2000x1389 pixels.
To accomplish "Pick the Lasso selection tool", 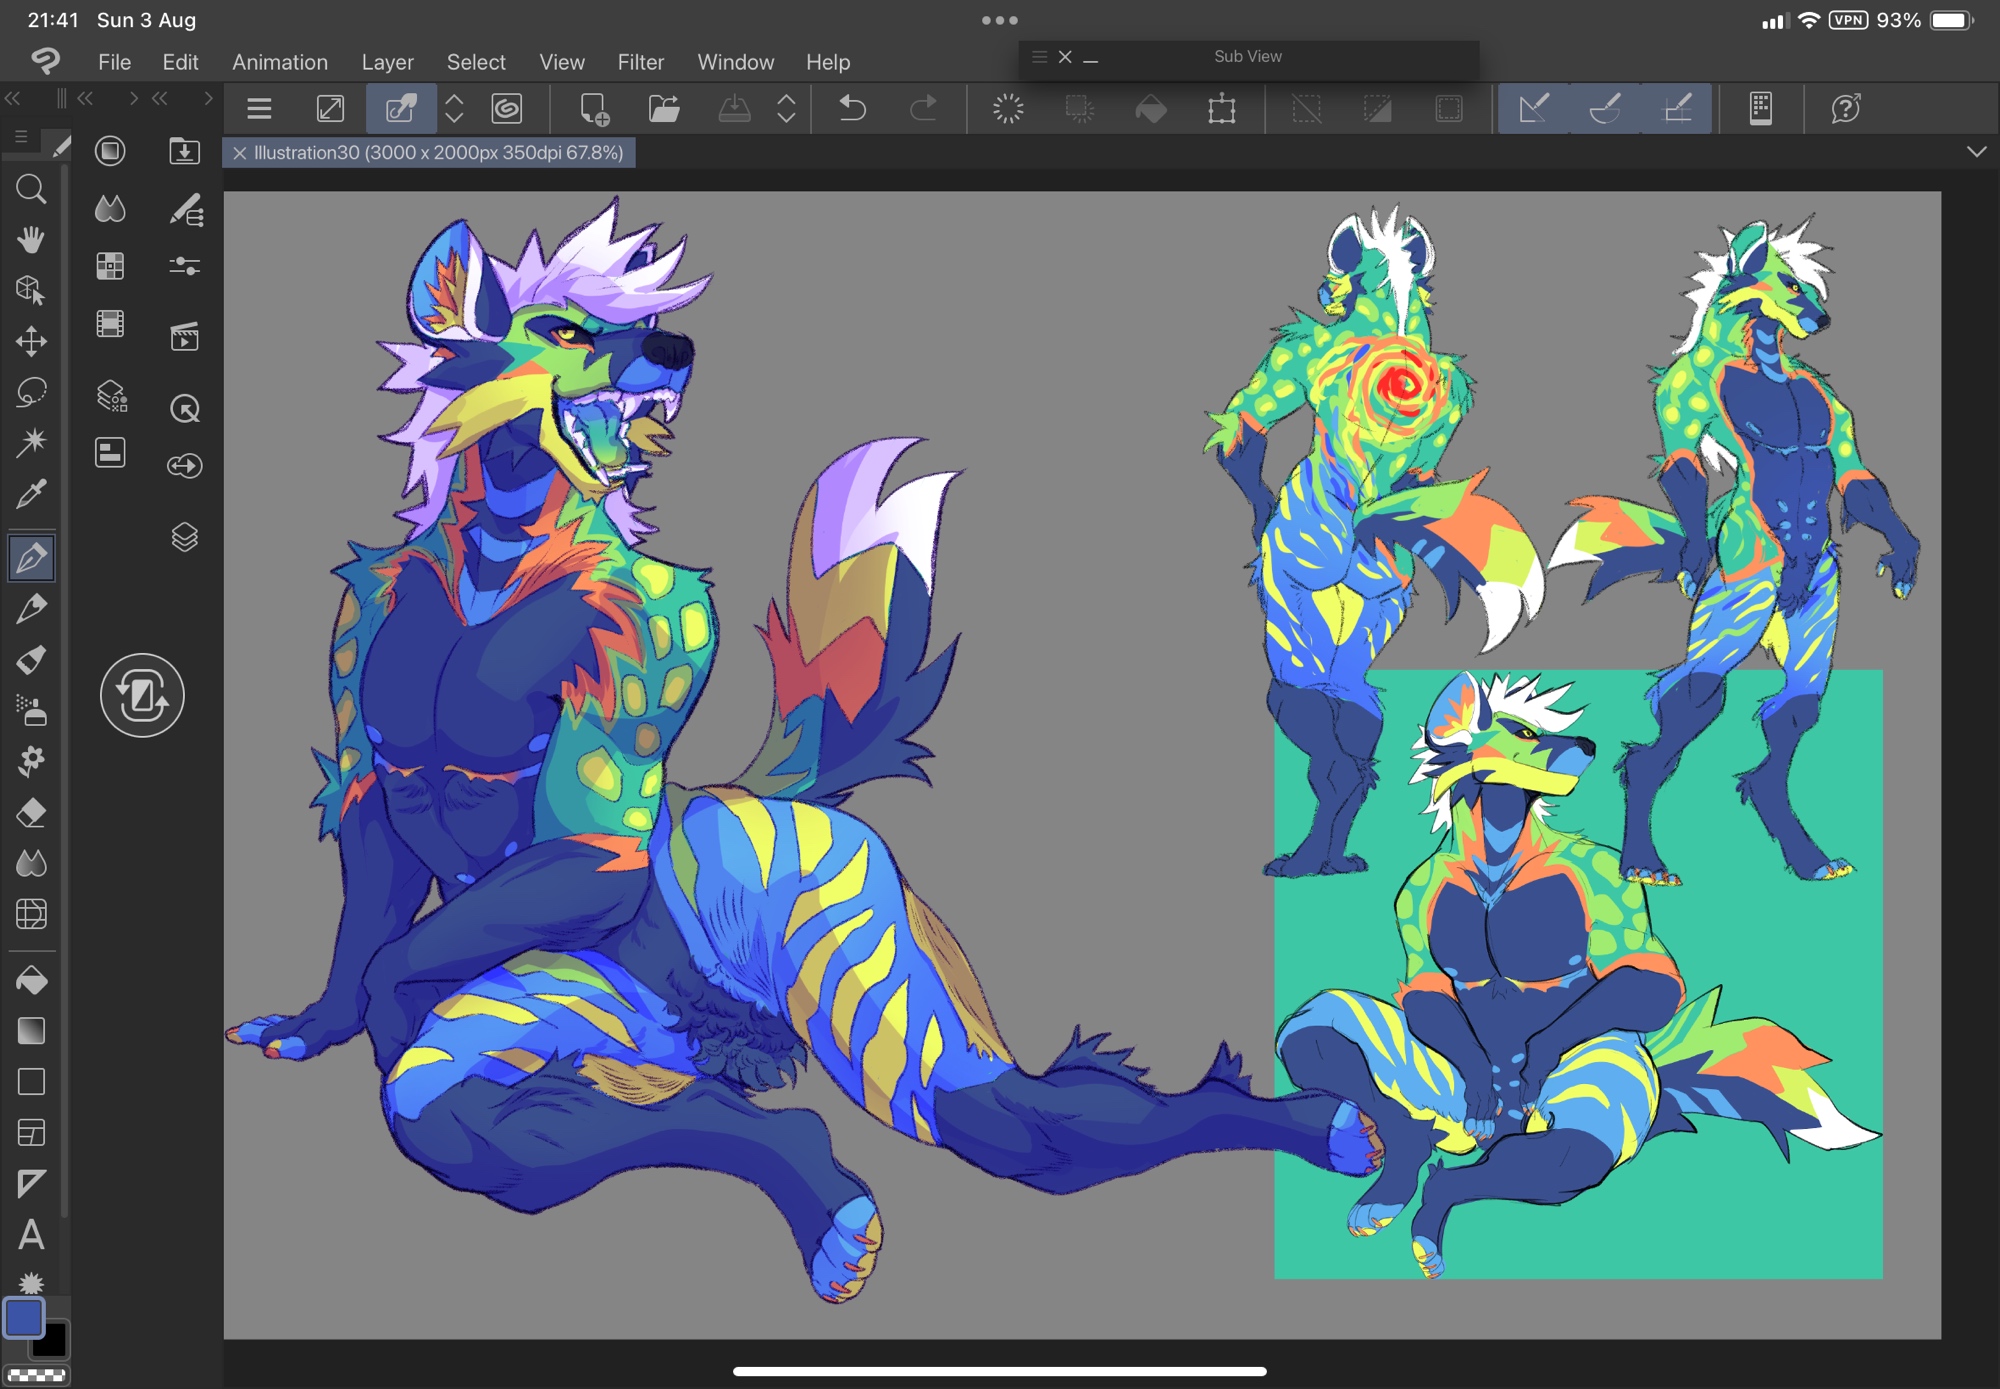I will 31,391.
